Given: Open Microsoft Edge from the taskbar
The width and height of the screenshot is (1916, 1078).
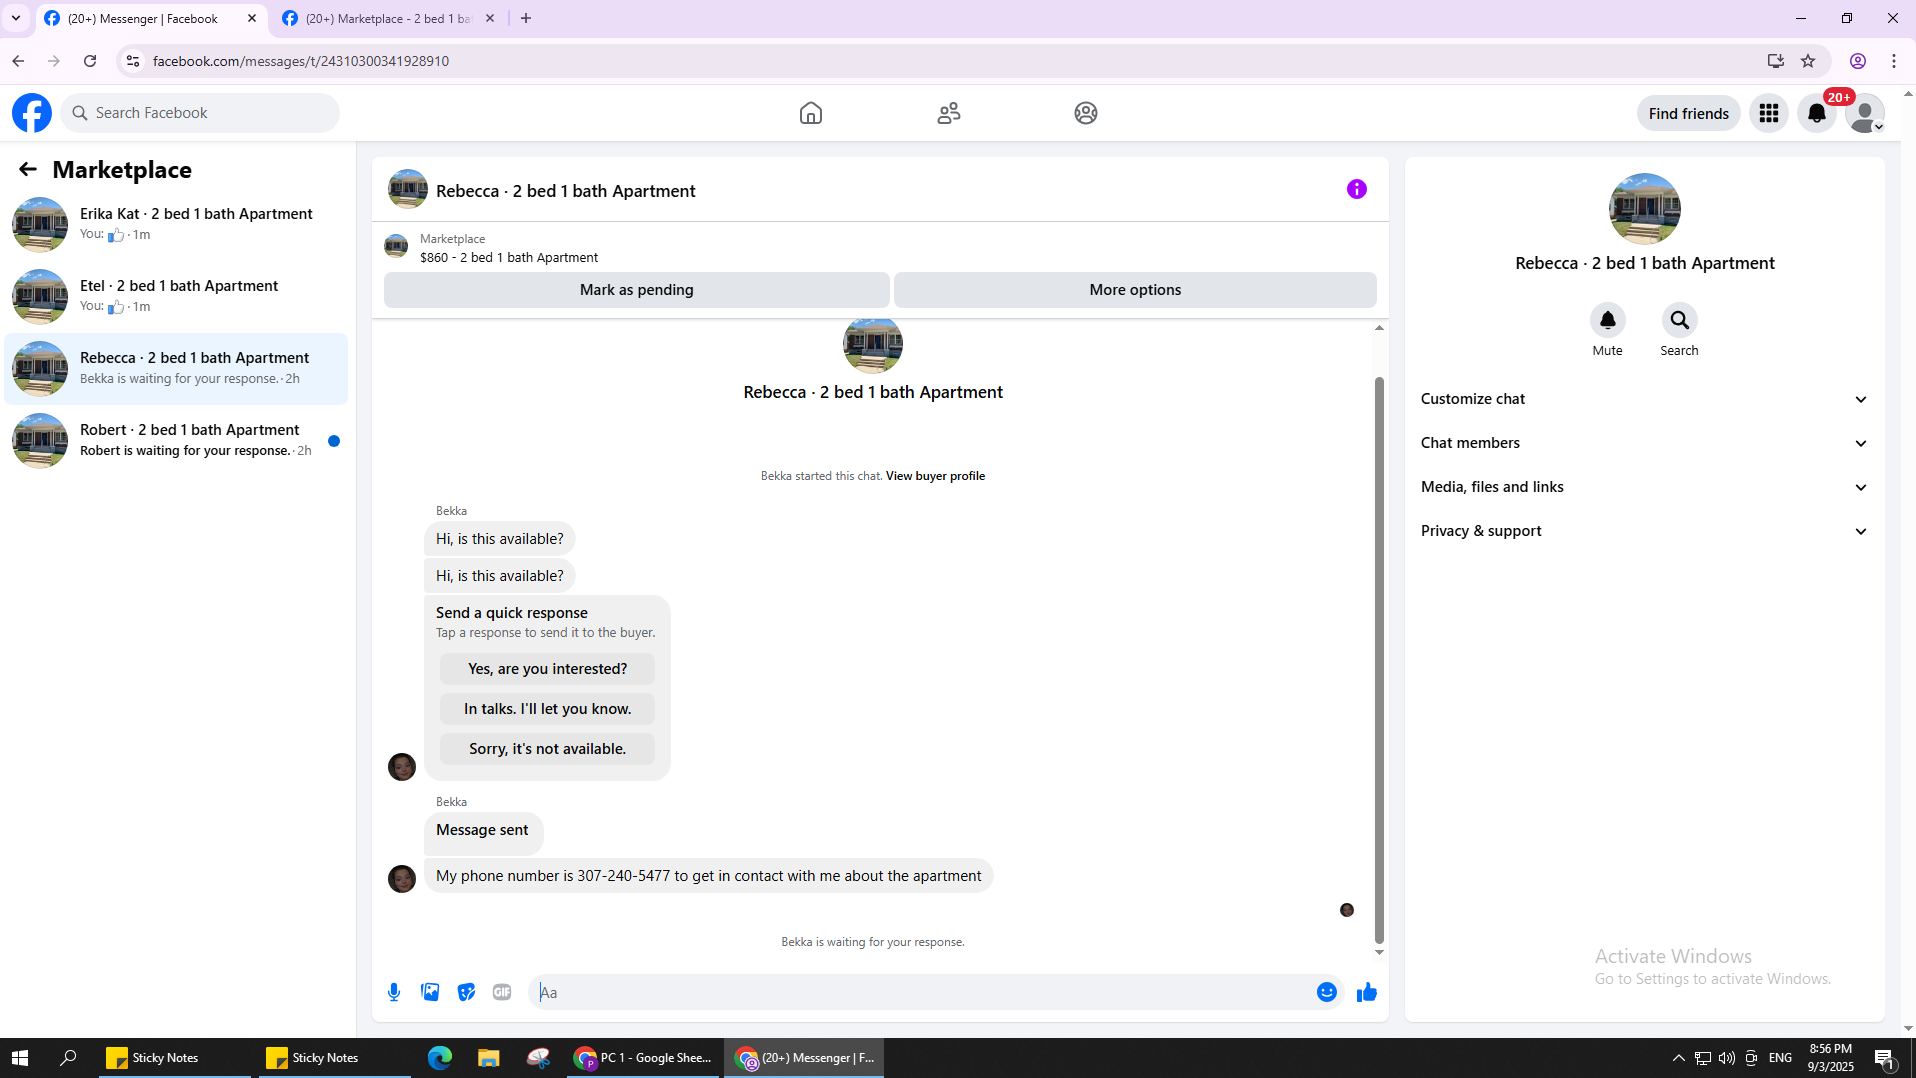Looking at the screenshot, I should point(440,1057).
